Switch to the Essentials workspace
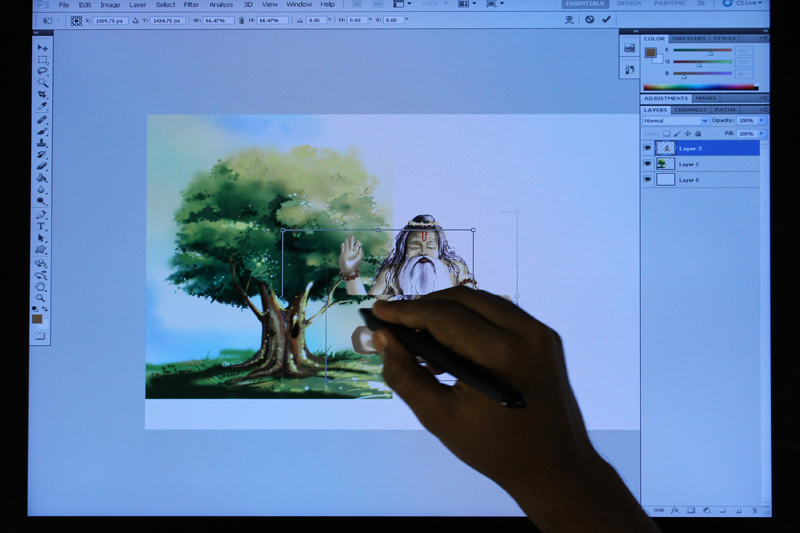Screen dimensions: 800x533 pos(585,4)
